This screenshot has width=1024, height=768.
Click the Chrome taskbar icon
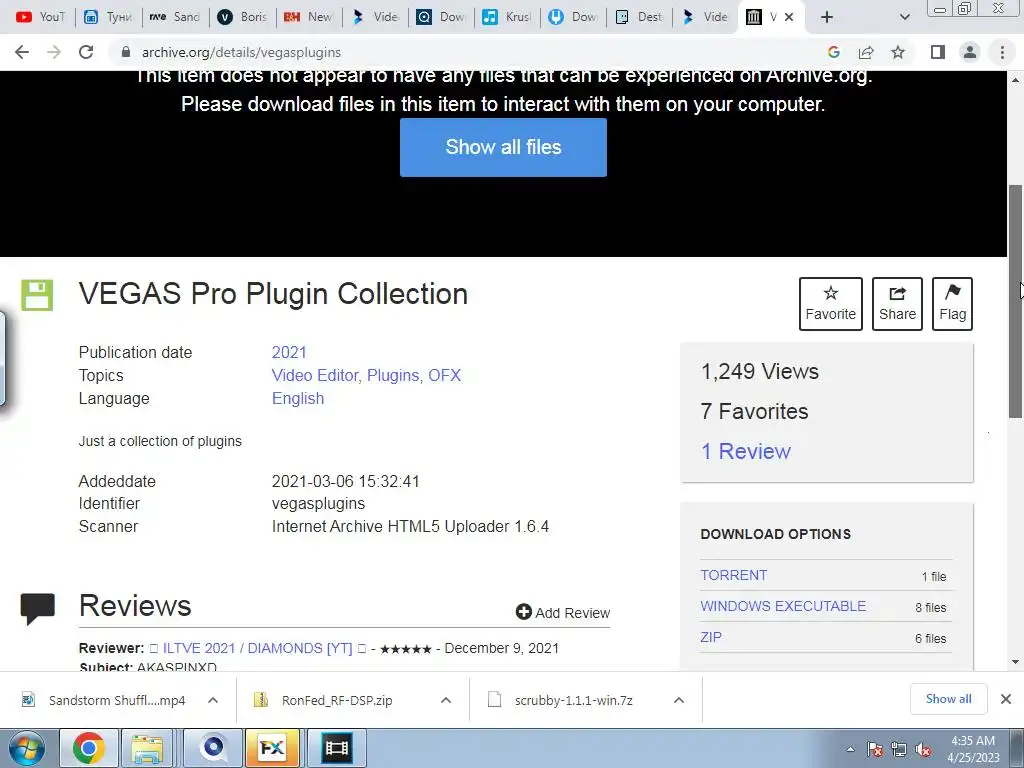[x=89, y=748]
